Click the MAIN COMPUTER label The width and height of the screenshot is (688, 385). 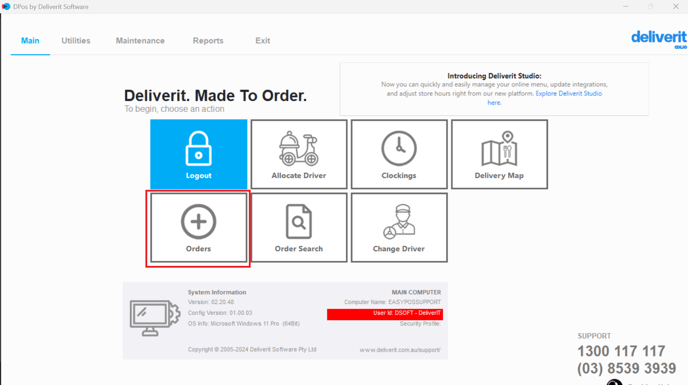(x=416, y=292)
